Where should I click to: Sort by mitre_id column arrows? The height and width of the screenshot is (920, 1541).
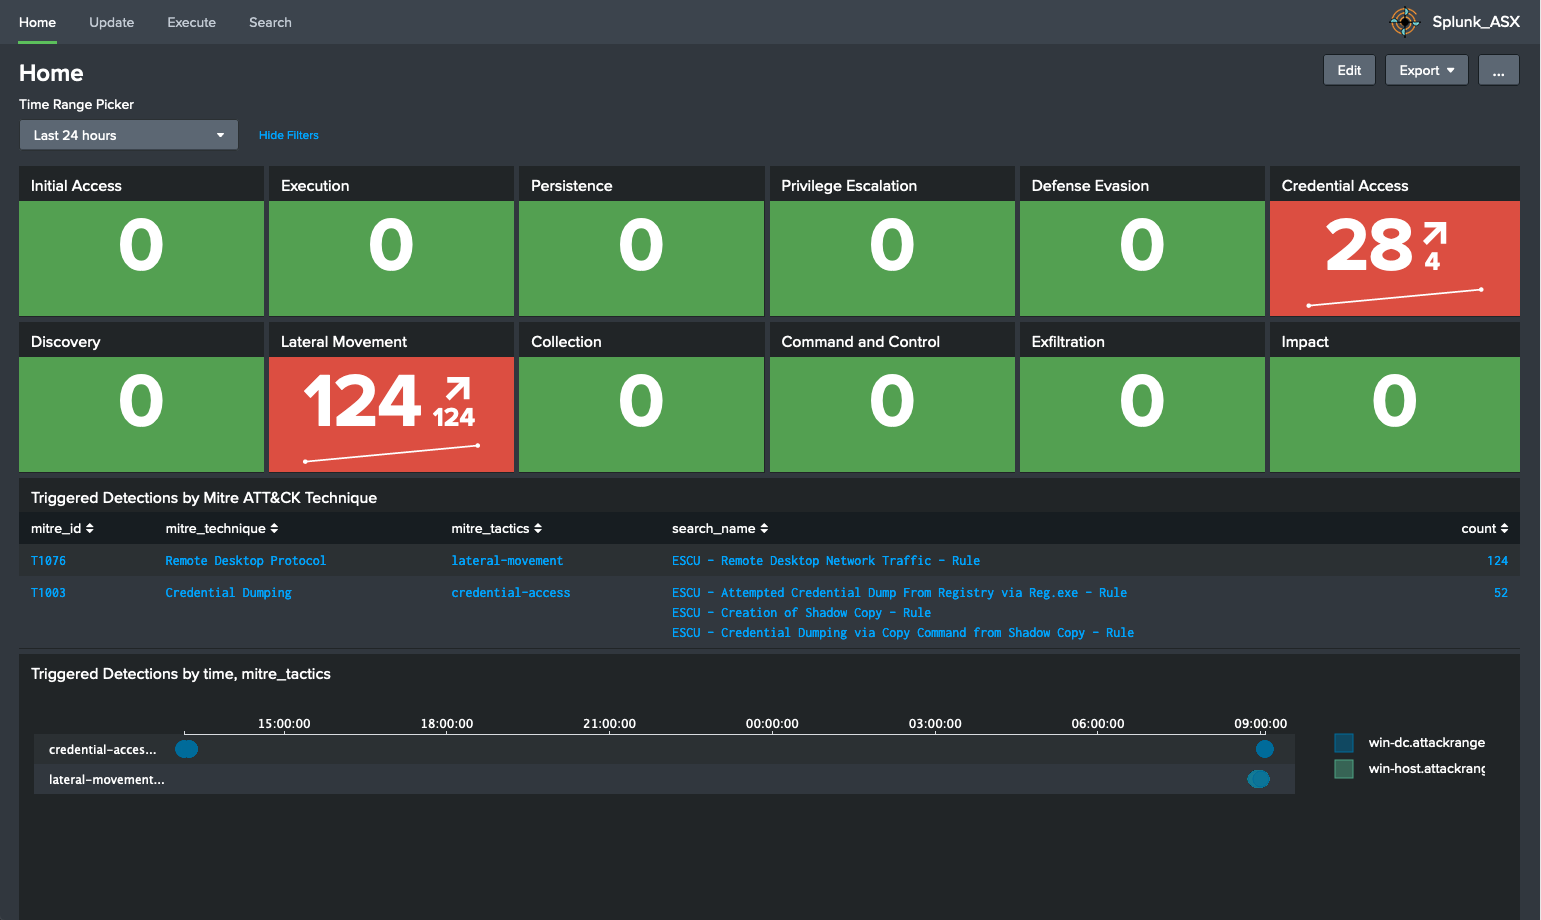(89, 528)
